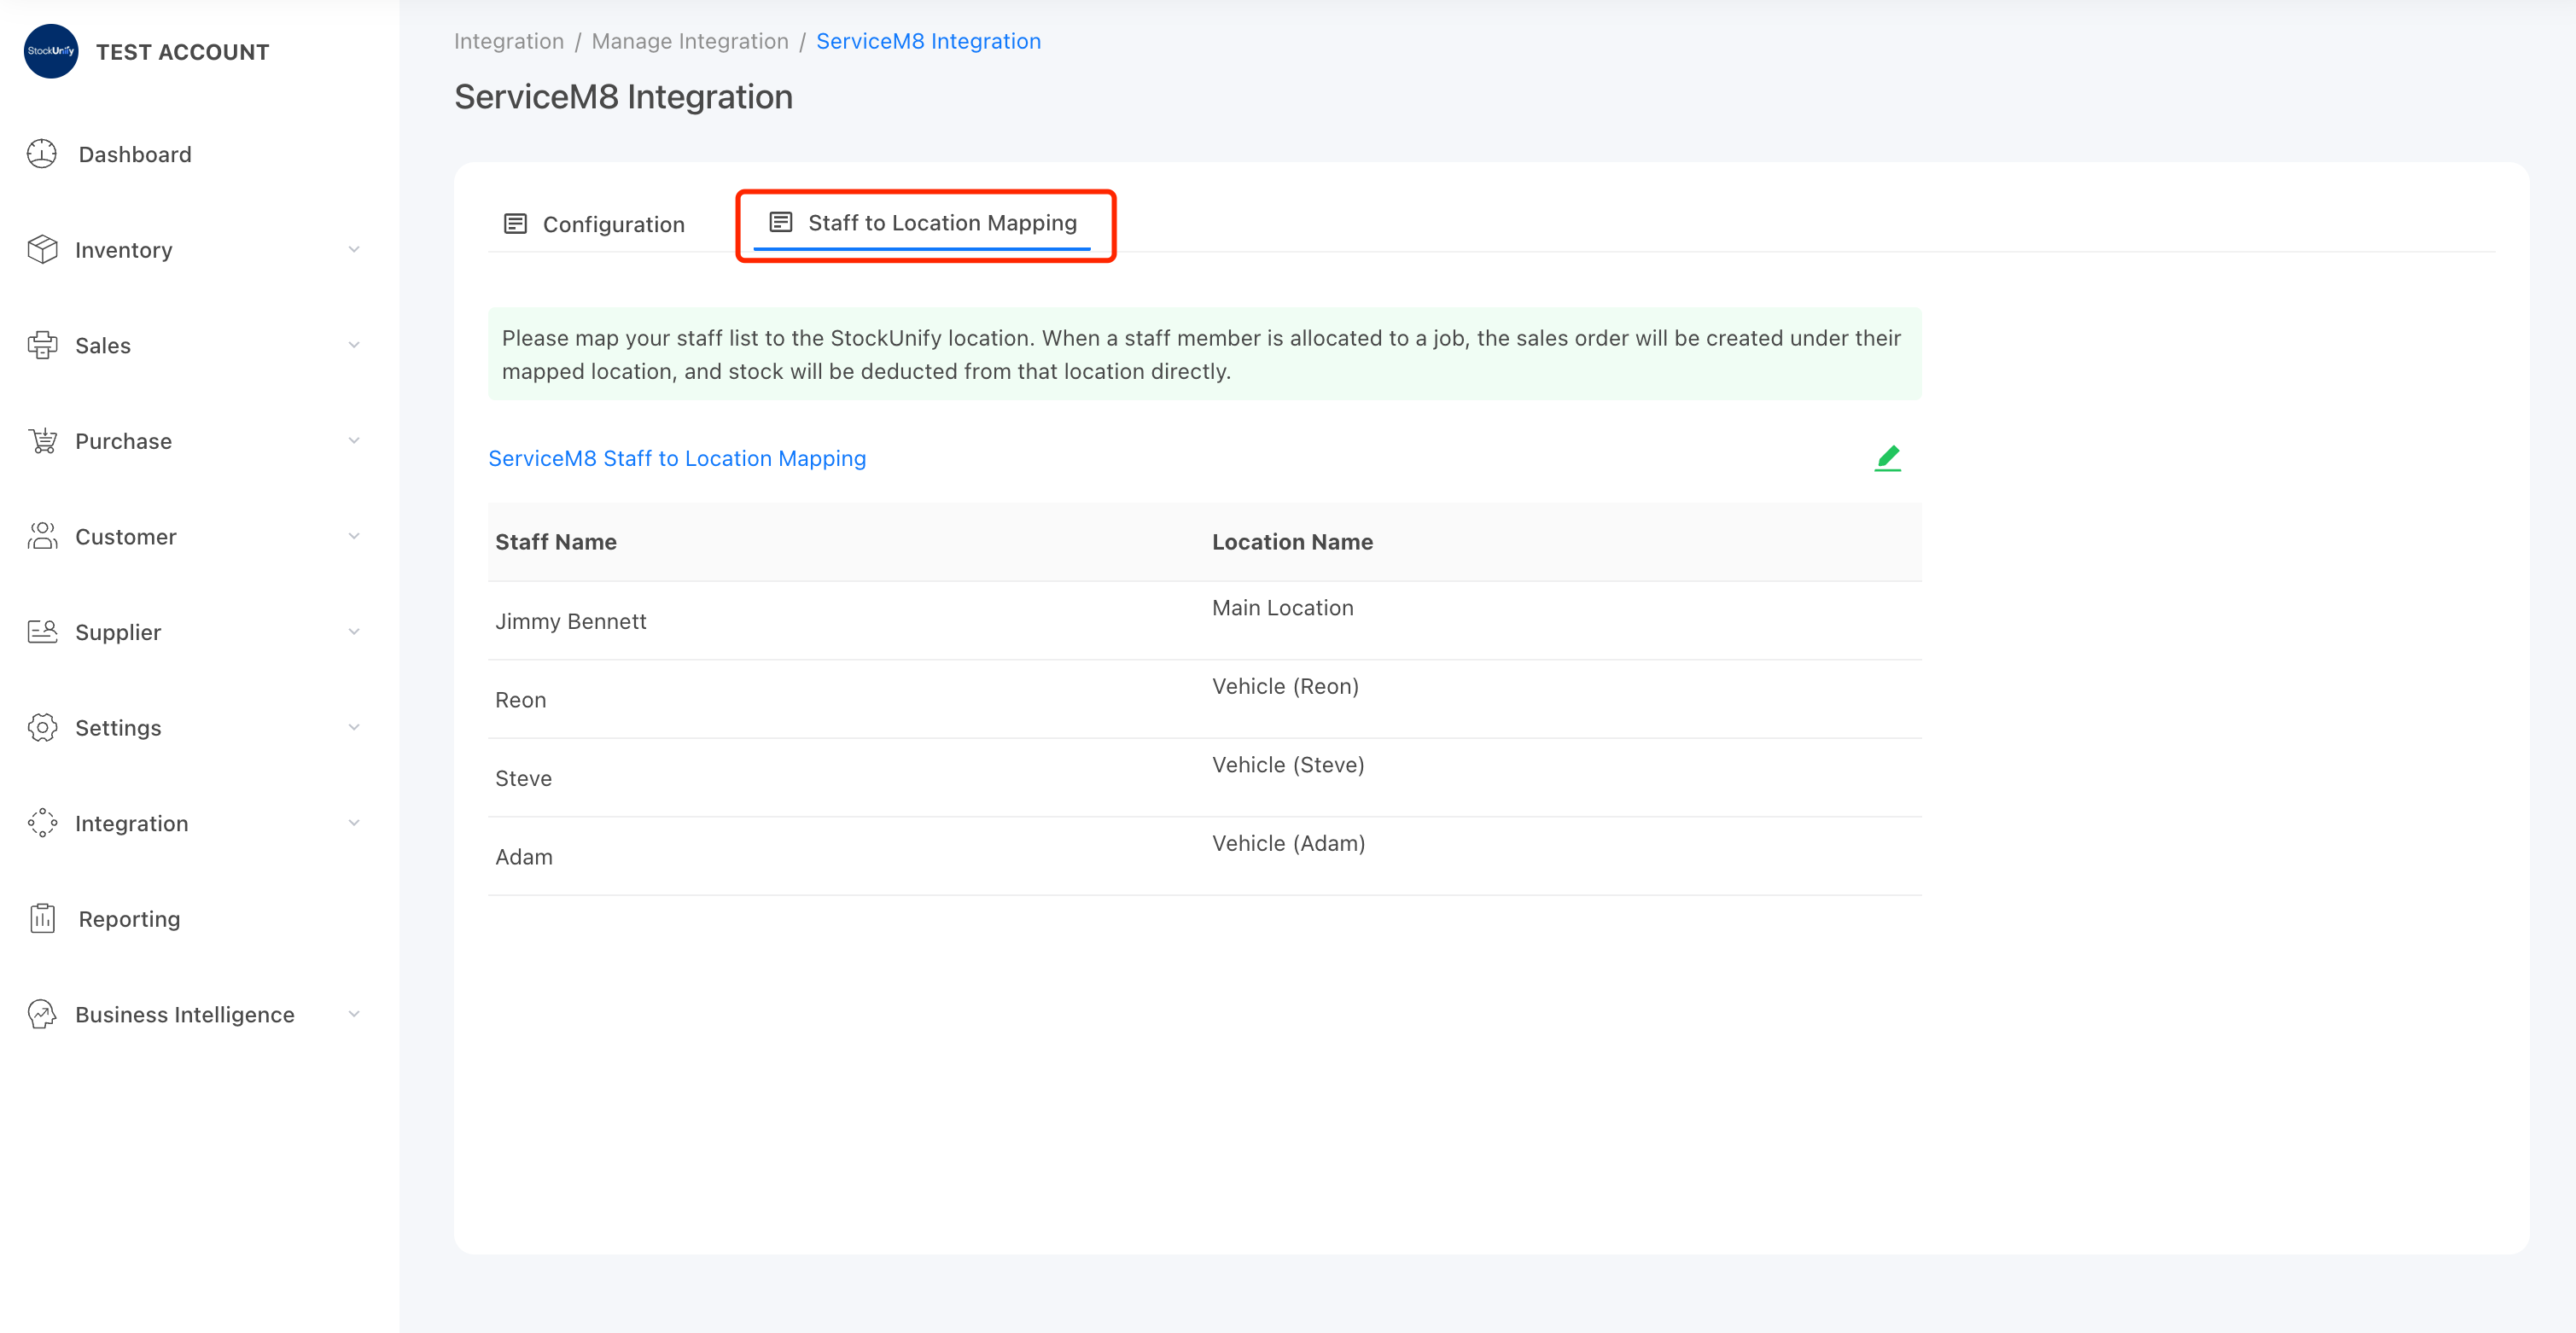Switch to the Configuration tab
Image resolution: width=2576 pixels, height=1333 pixels.
[x=594, y=224]
